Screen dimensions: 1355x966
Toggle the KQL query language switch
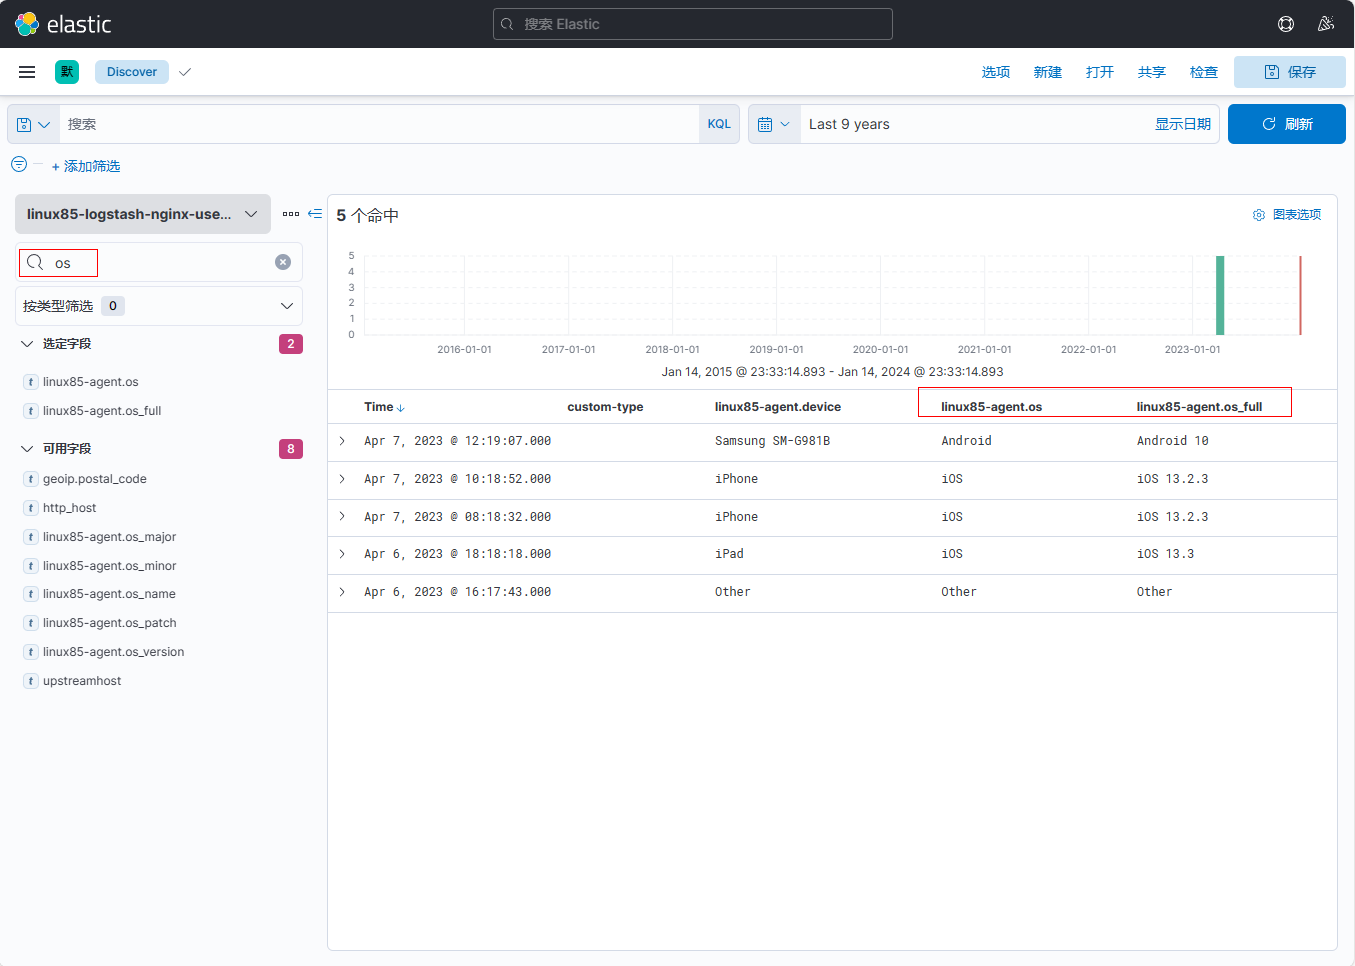point(719,124)
